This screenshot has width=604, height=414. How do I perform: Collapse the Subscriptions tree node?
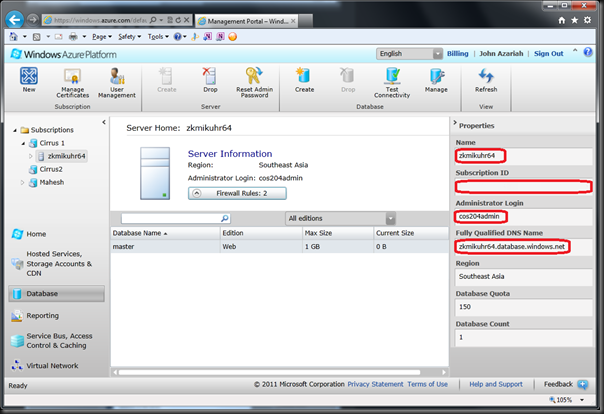click(15, 131)
